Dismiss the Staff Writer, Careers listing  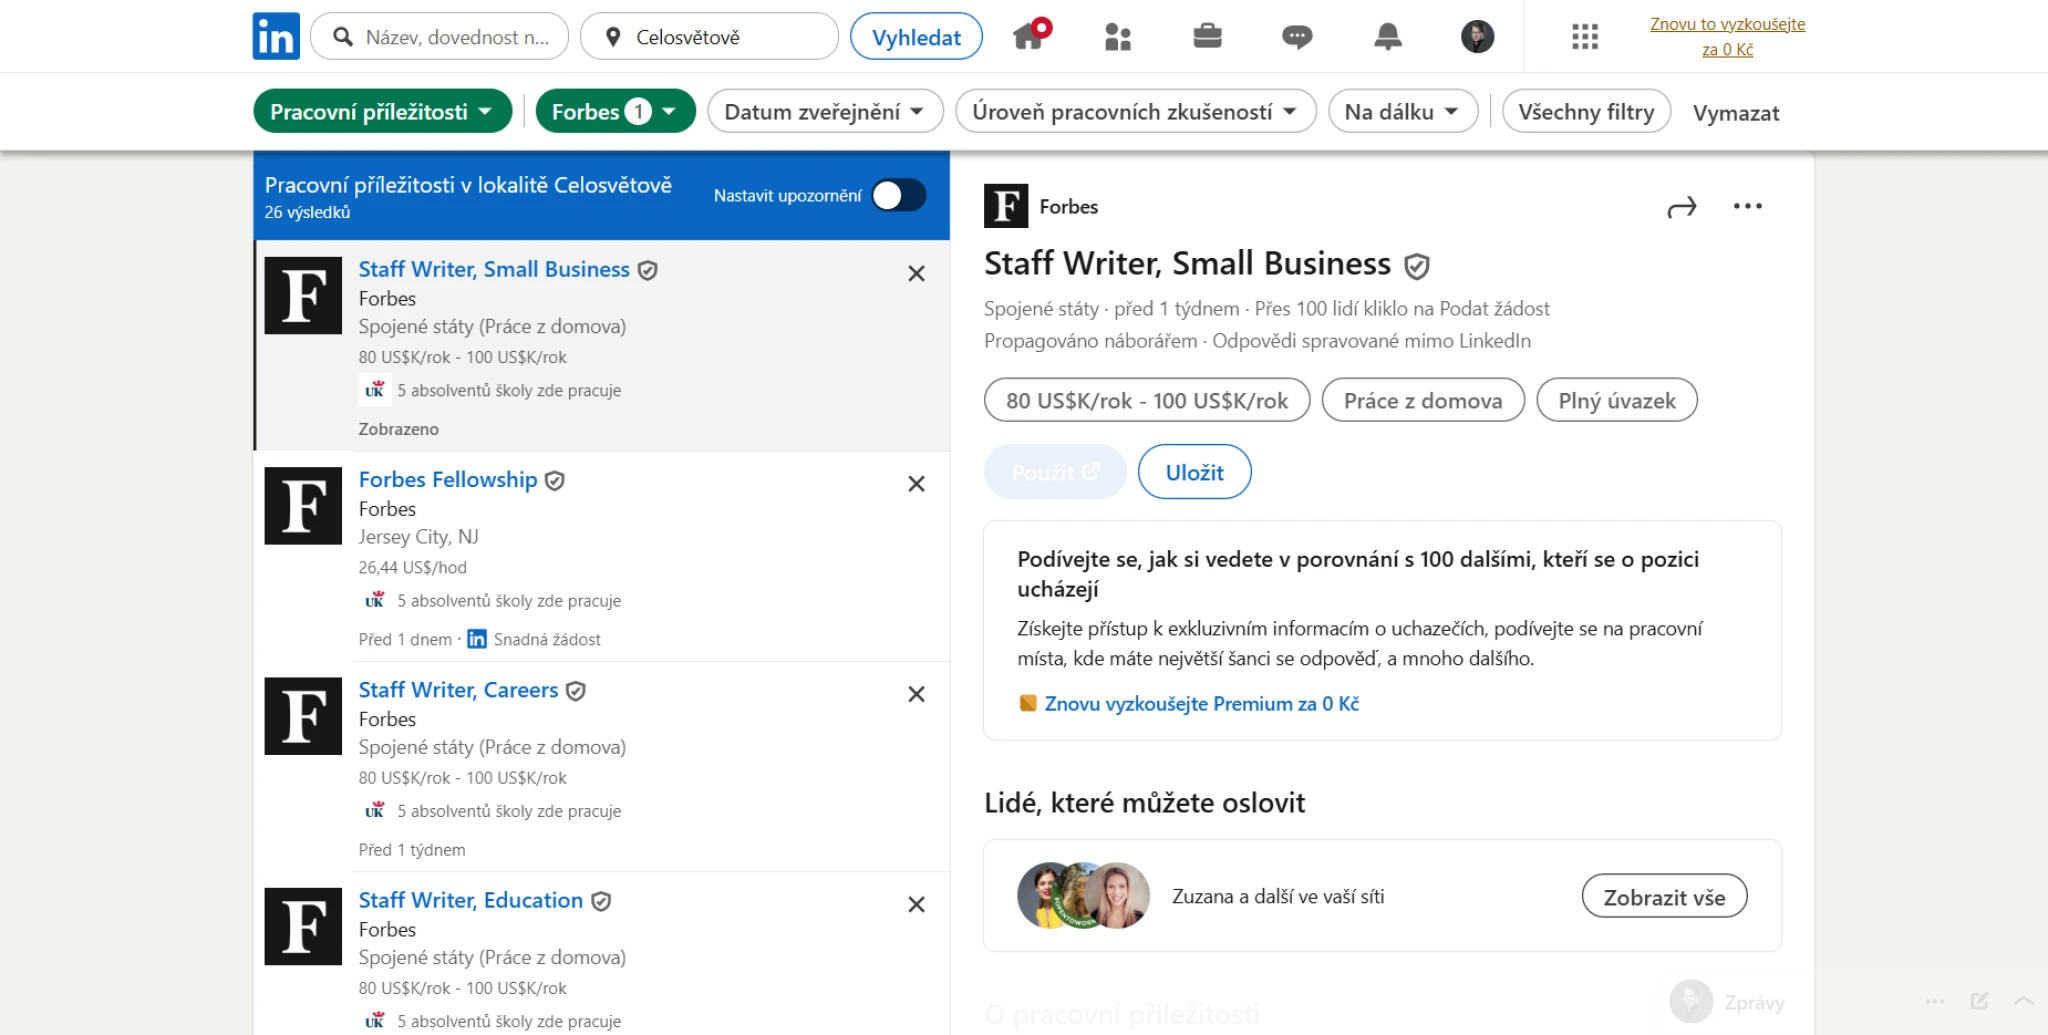coord(916,694)
